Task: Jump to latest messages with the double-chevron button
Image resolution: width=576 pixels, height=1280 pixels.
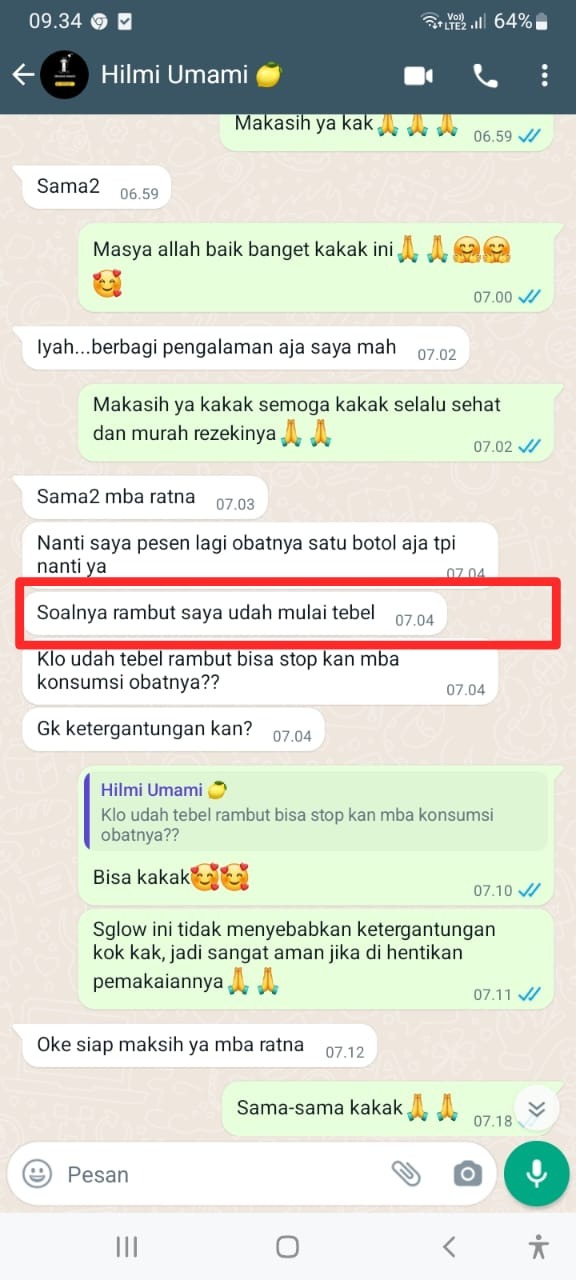Action: point(537,1109)
